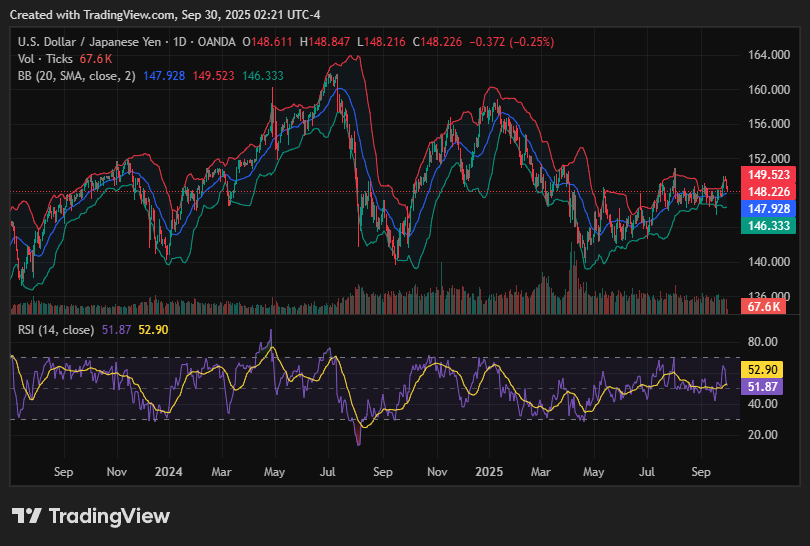
Task: Click the yellow 52.90 RSI axis label
Action: [766, 369]
